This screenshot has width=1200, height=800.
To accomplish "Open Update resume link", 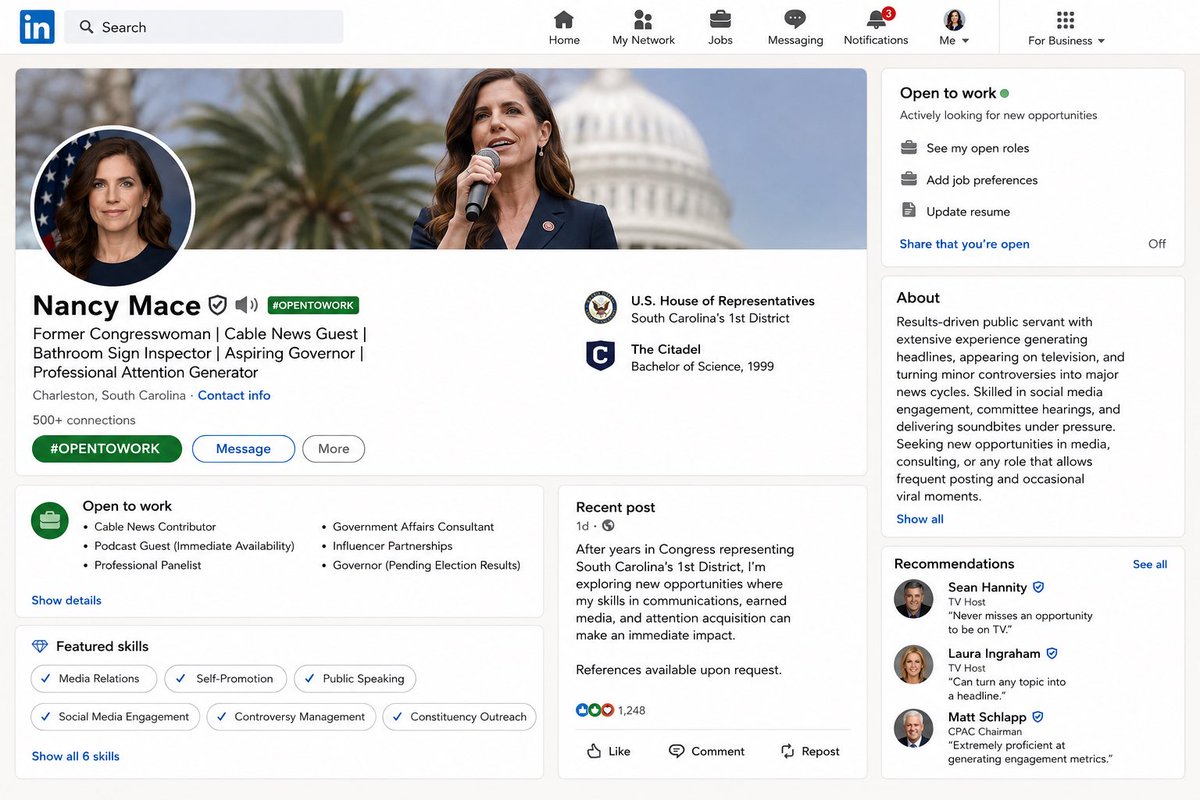I will point(968,212).
